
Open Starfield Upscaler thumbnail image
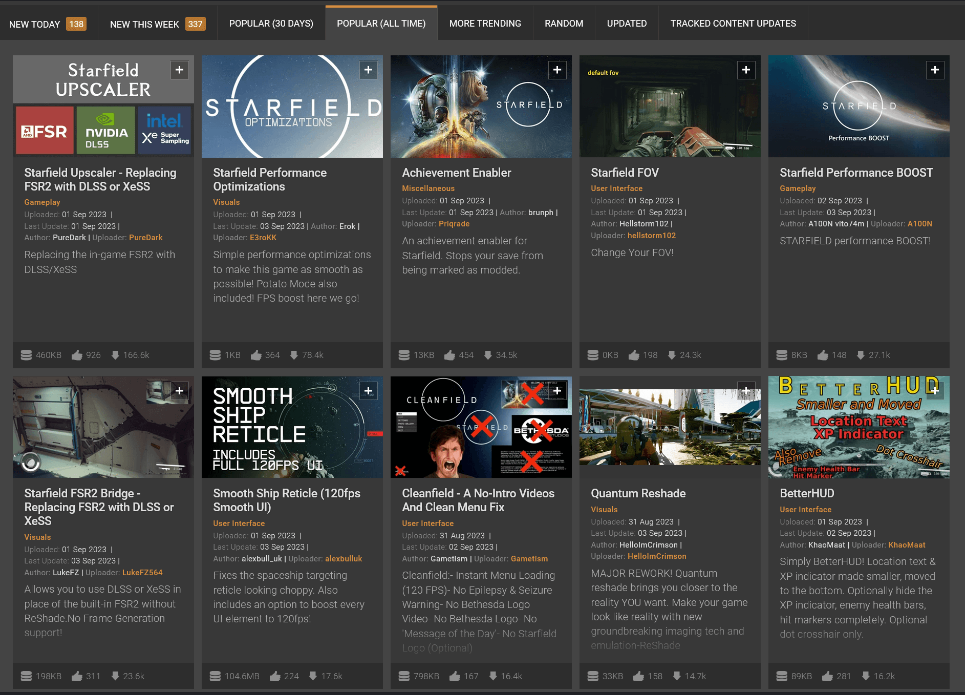103,106
